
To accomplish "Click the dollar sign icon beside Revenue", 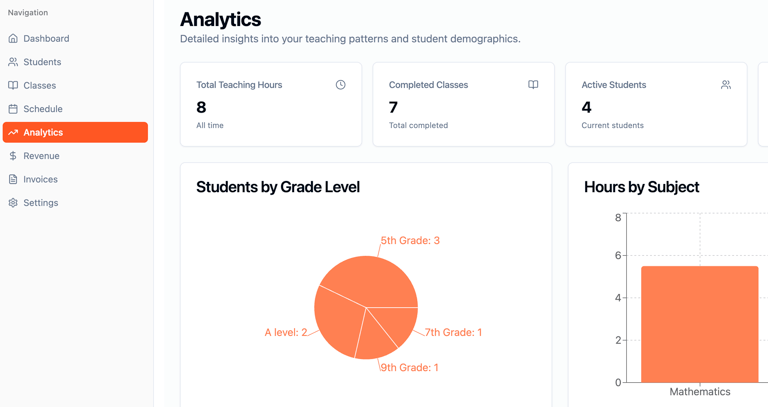I will pyautogui.click(x=13, y=156).
